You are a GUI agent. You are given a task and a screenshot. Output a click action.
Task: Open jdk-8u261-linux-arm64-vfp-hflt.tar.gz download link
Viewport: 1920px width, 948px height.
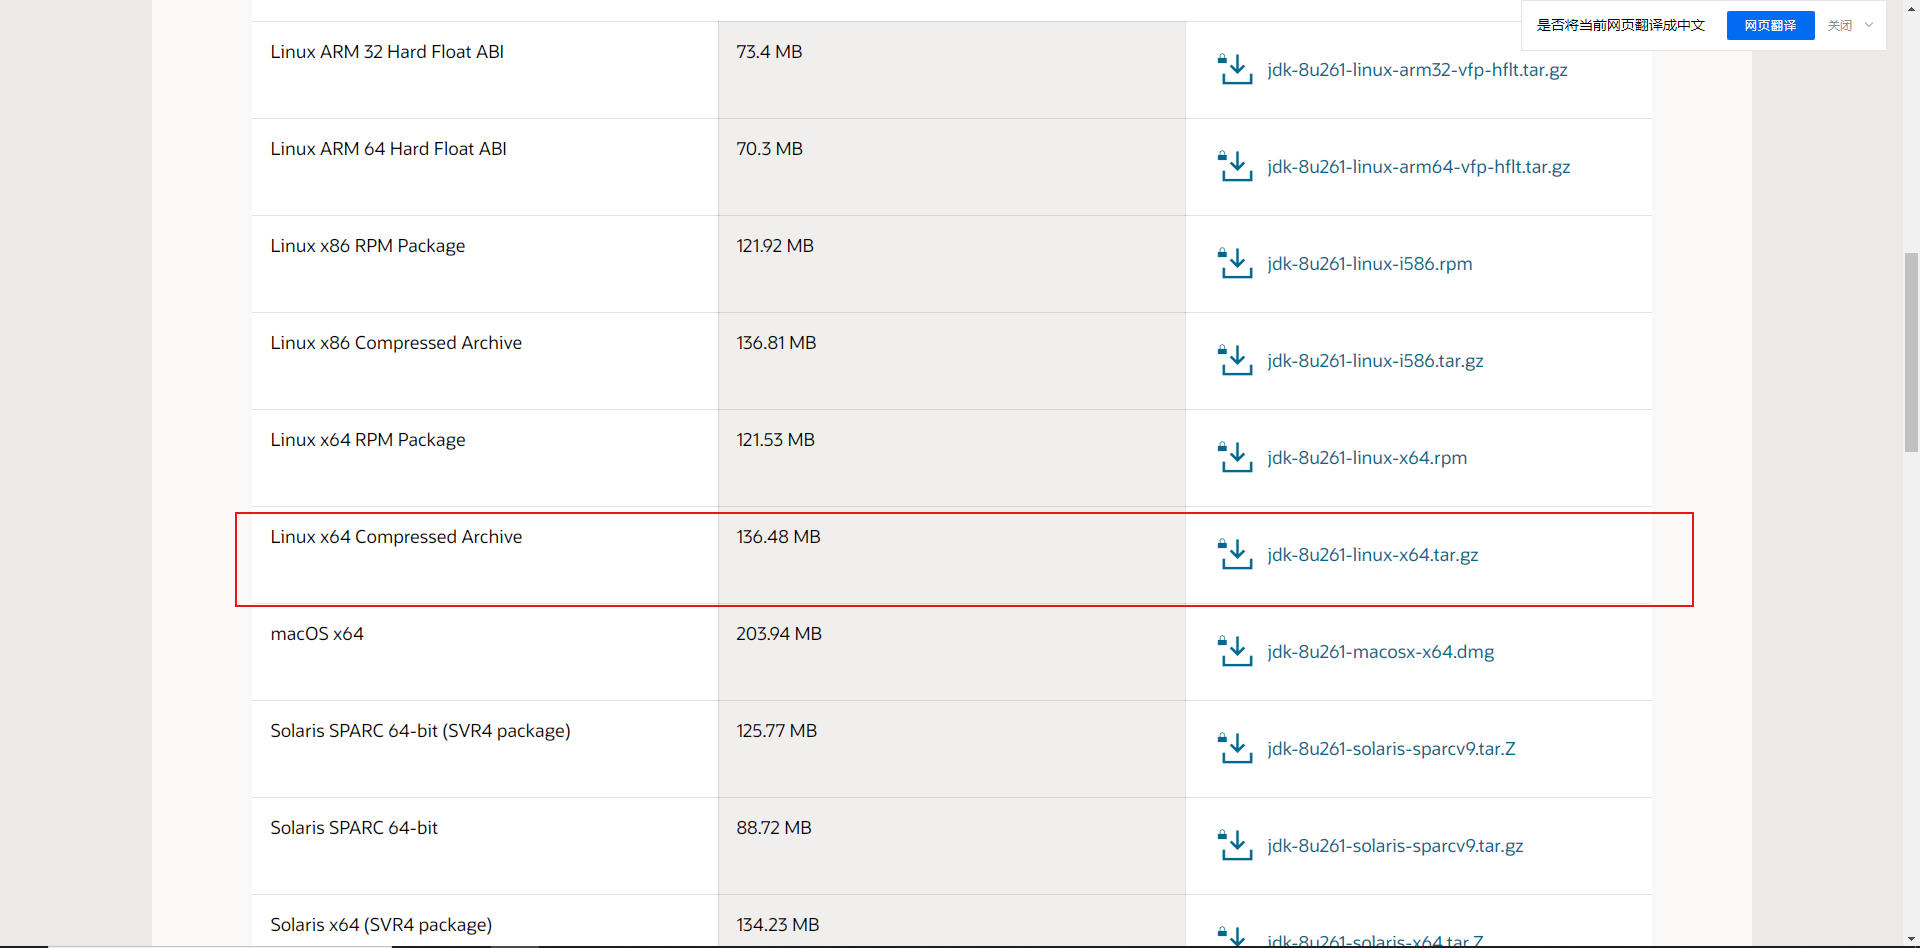point(1418,167)
